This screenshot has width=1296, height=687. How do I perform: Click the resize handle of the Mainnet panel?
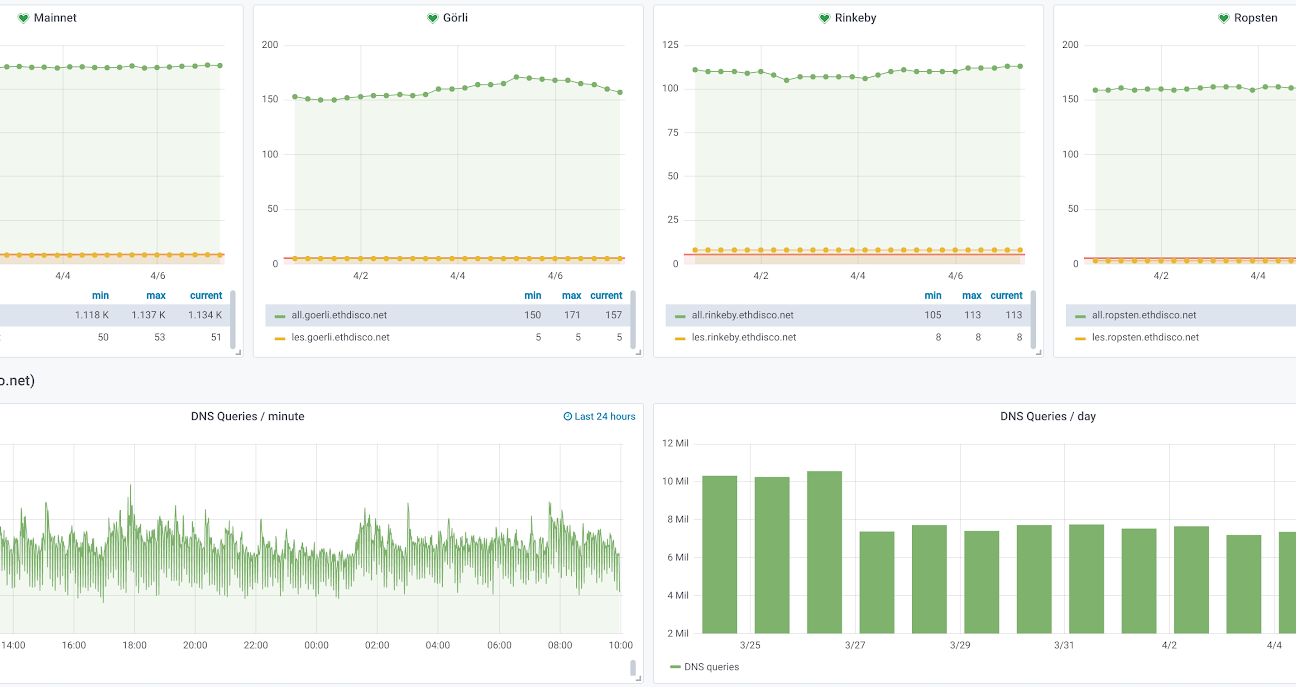point(237,351)
